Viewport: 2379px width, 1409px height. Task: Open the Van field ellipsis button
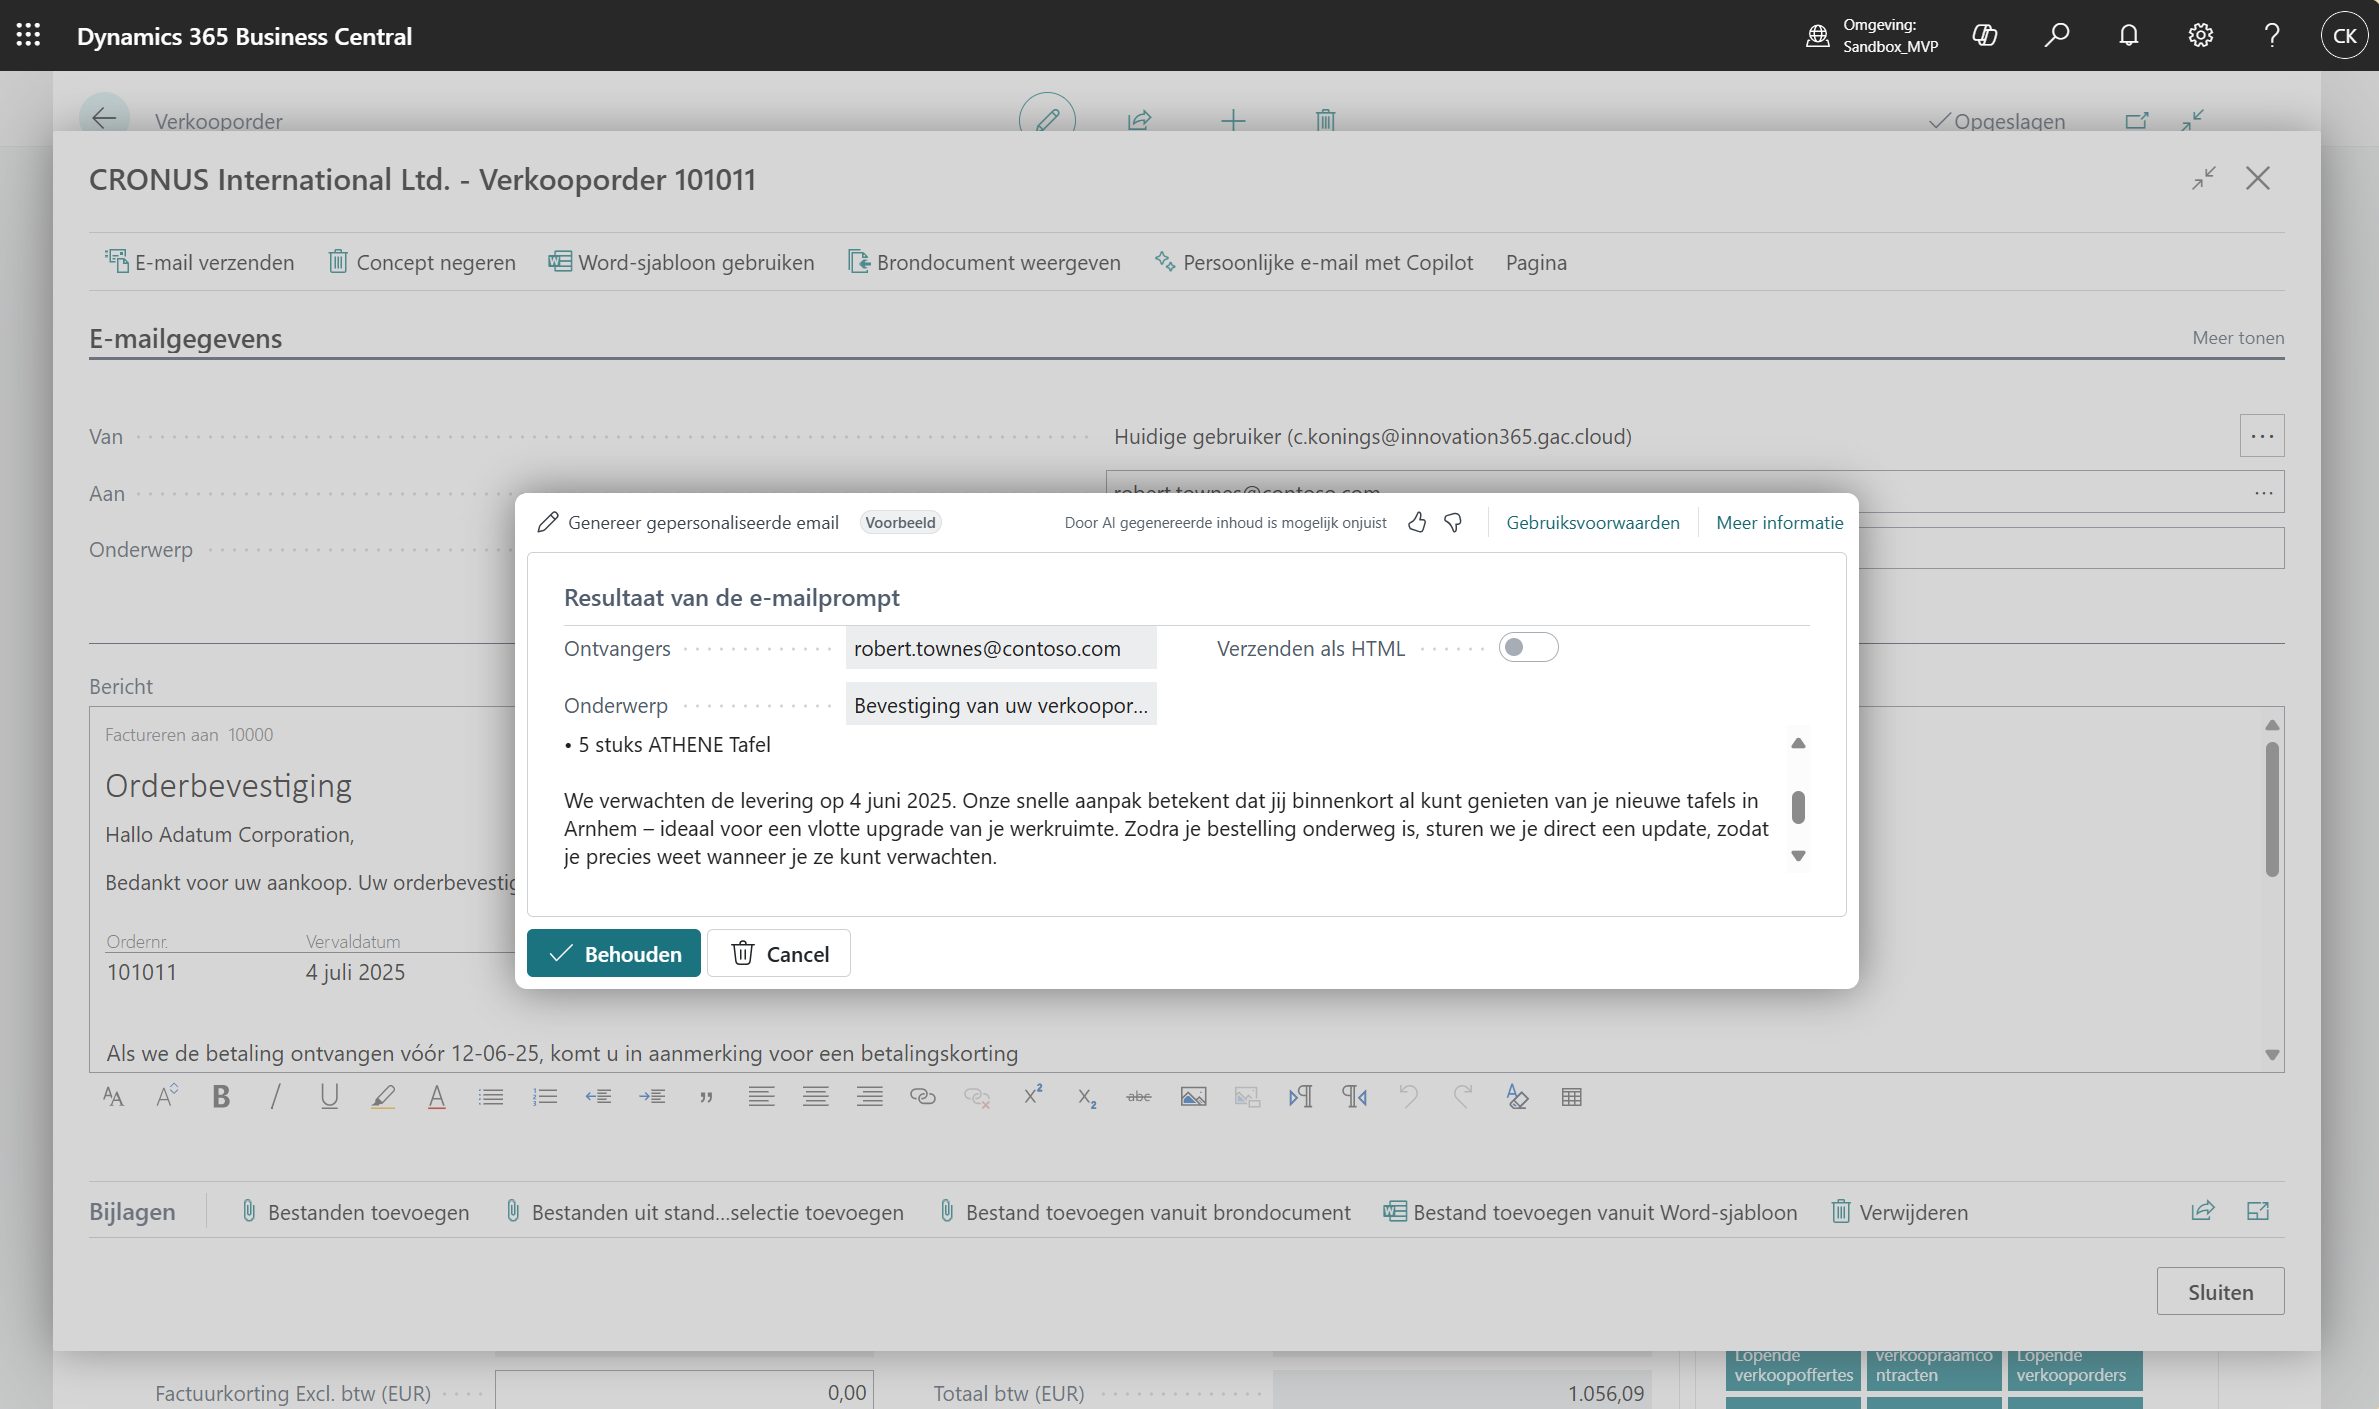(2261, 436)
